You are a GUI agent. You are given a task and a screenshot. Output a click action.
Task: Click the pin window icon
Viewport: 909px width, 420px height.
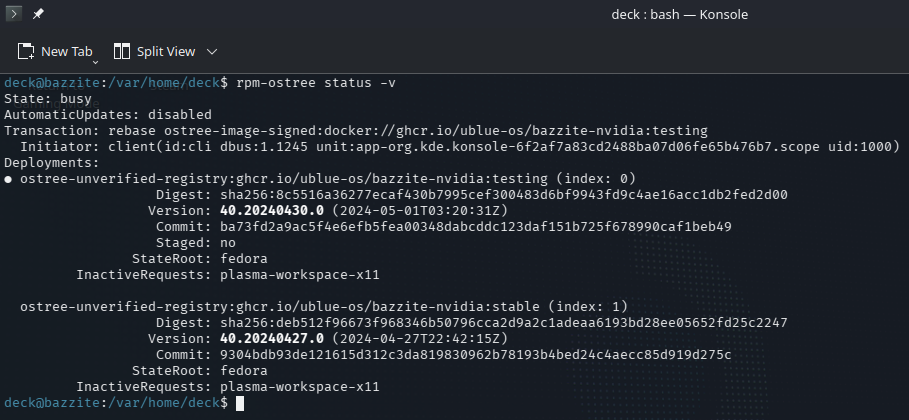[38, 15]
